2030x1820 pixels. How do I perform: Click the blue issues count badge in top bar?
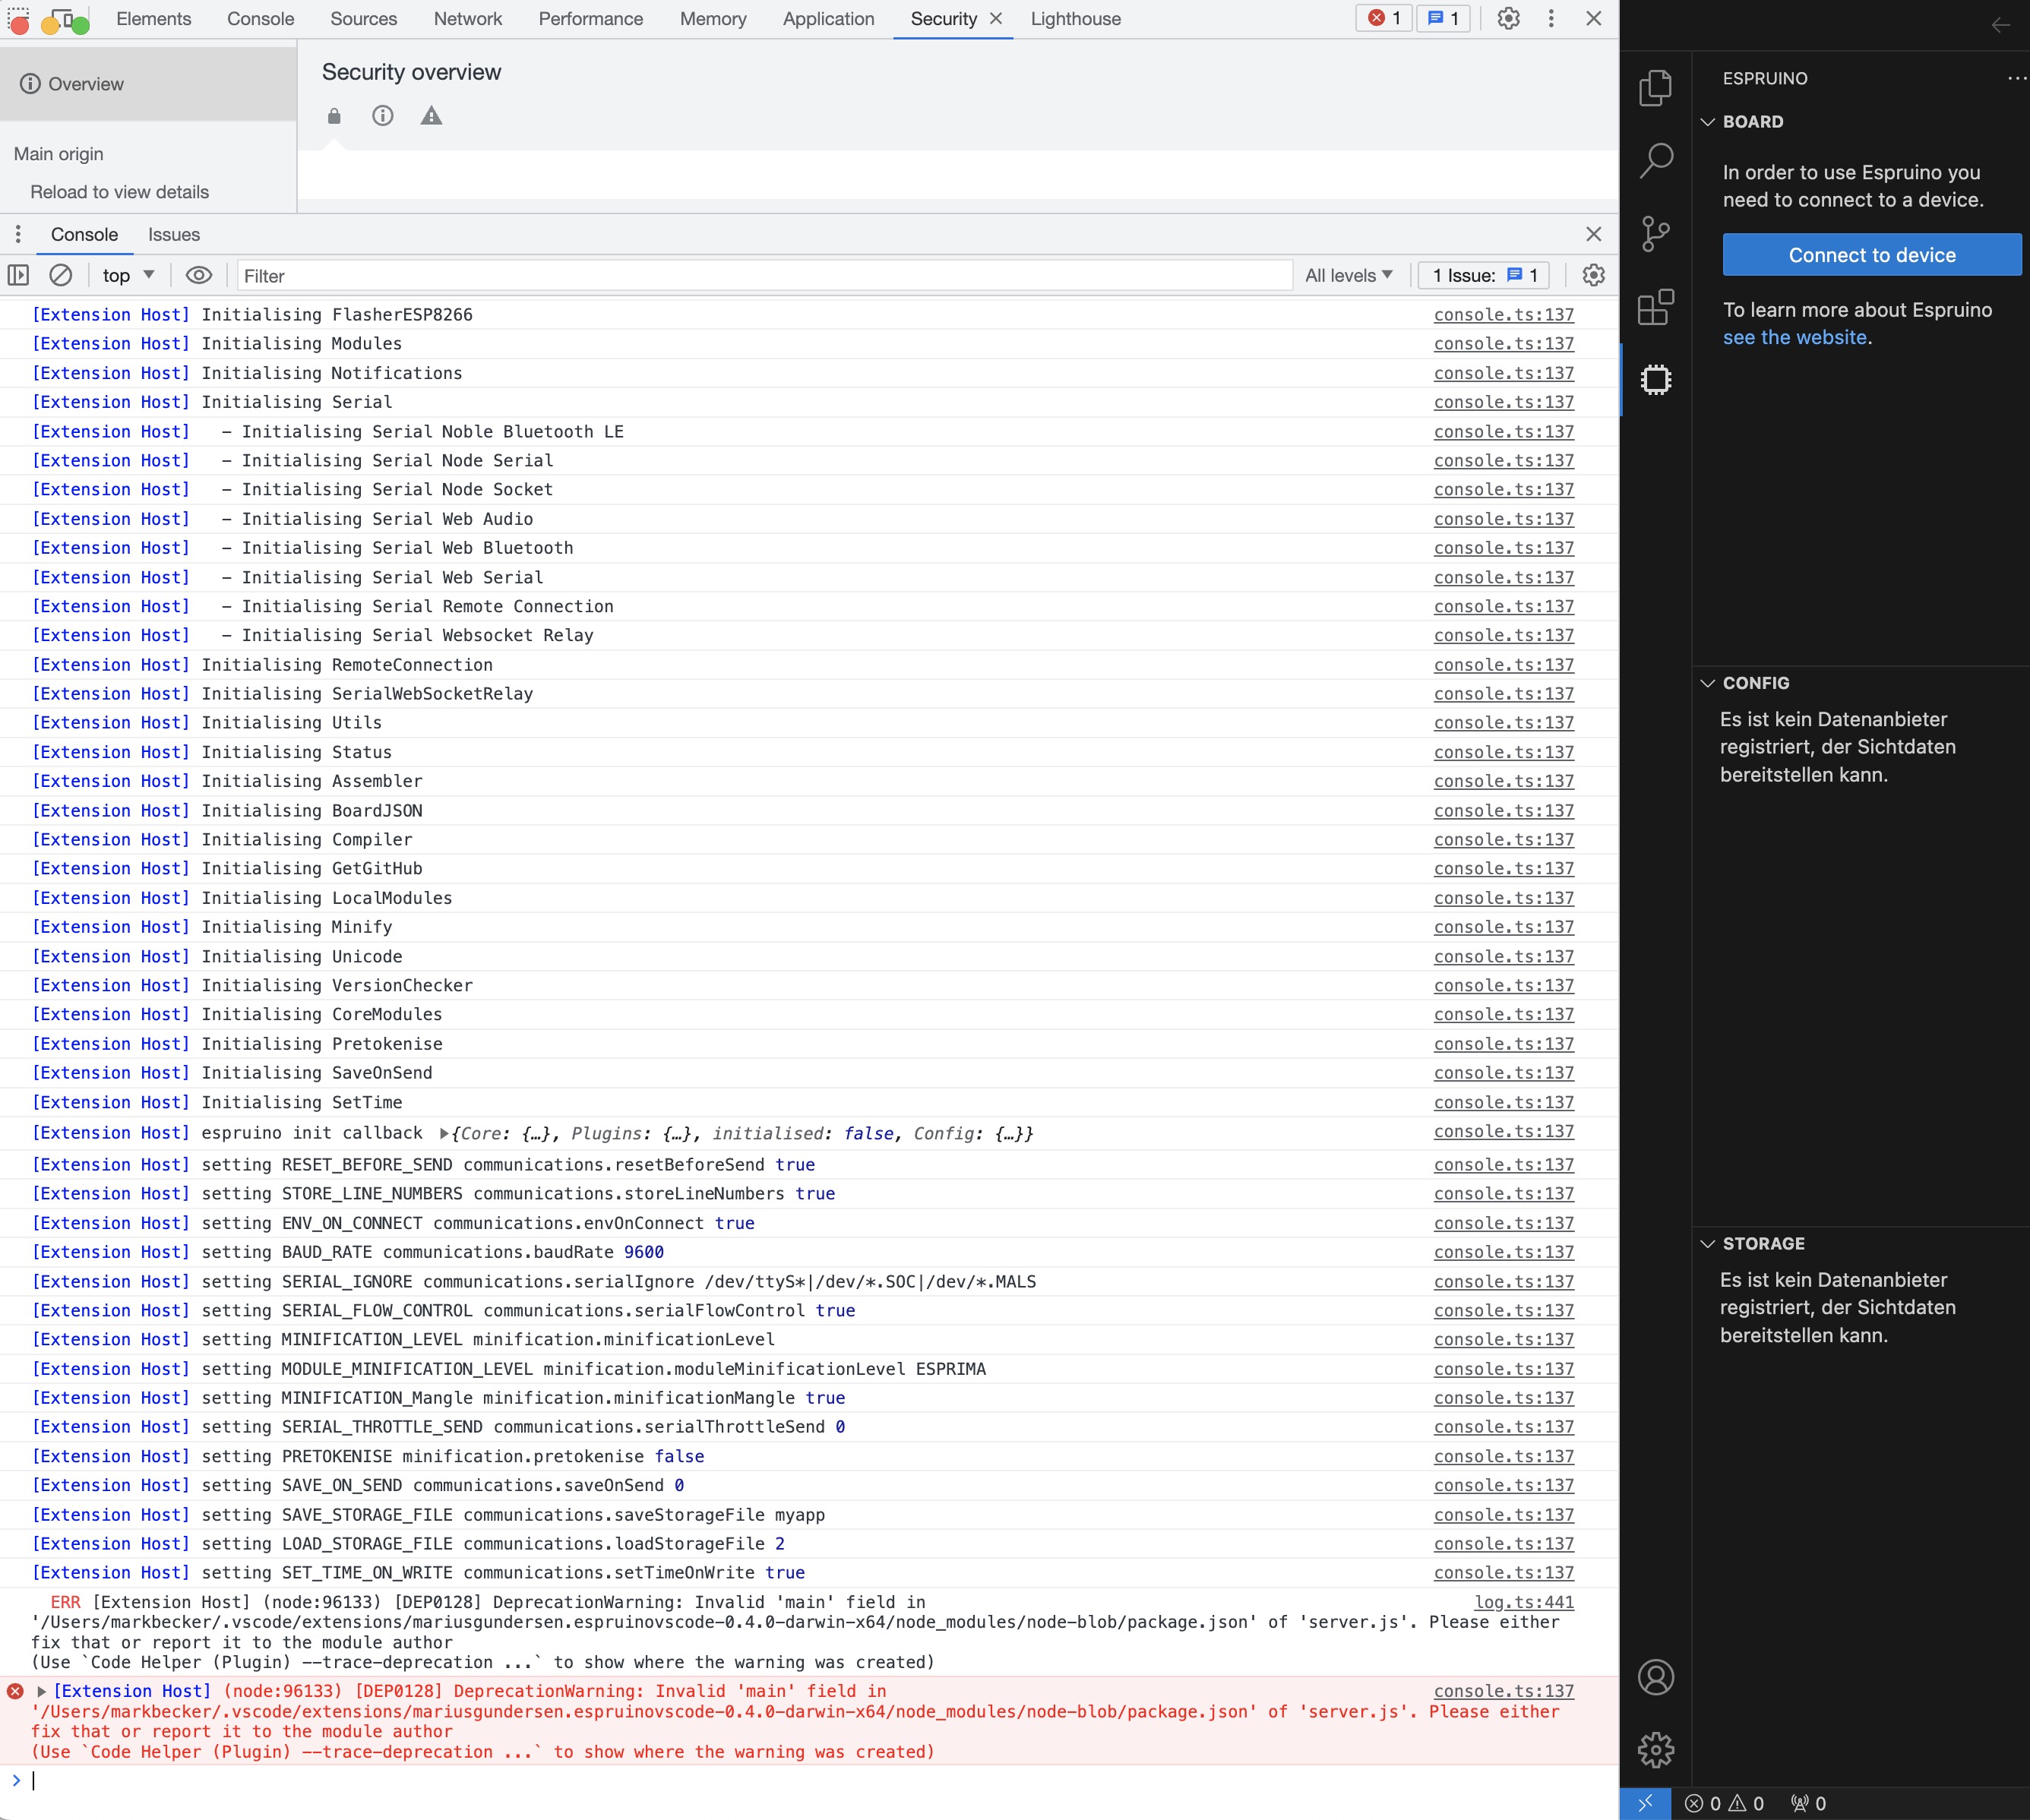(1443, 18)
